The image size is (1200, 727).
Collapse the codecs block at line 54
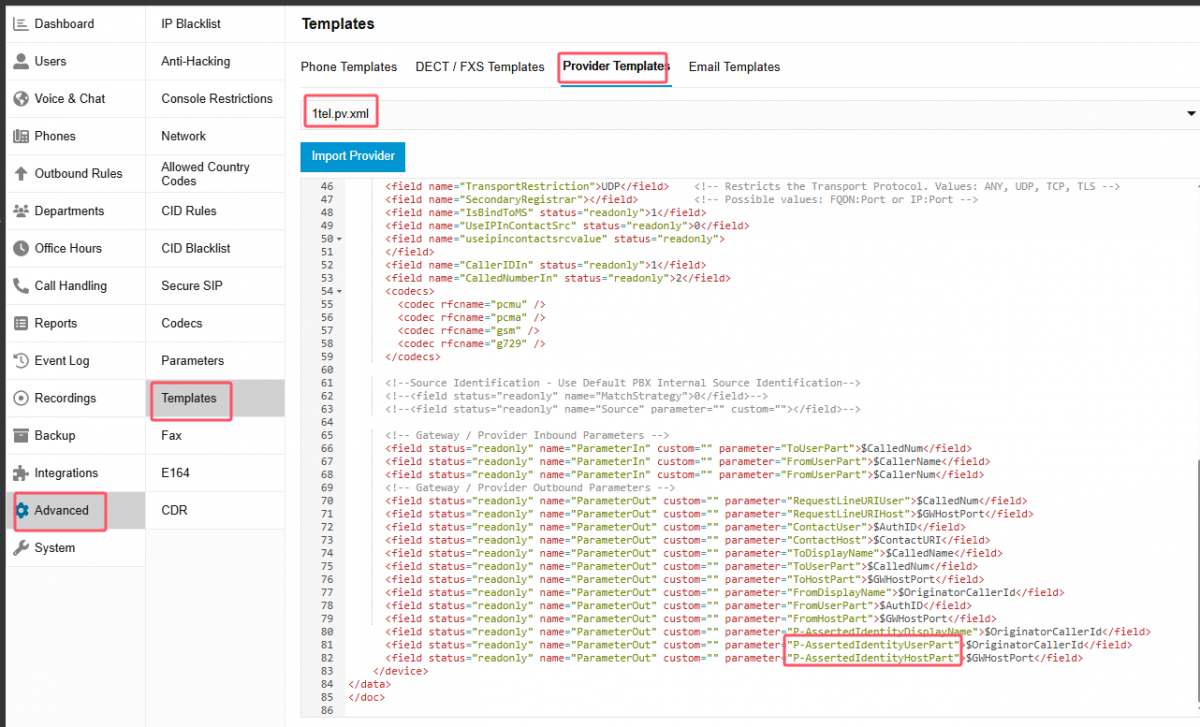pyautogui.click(x=340, y=291)
